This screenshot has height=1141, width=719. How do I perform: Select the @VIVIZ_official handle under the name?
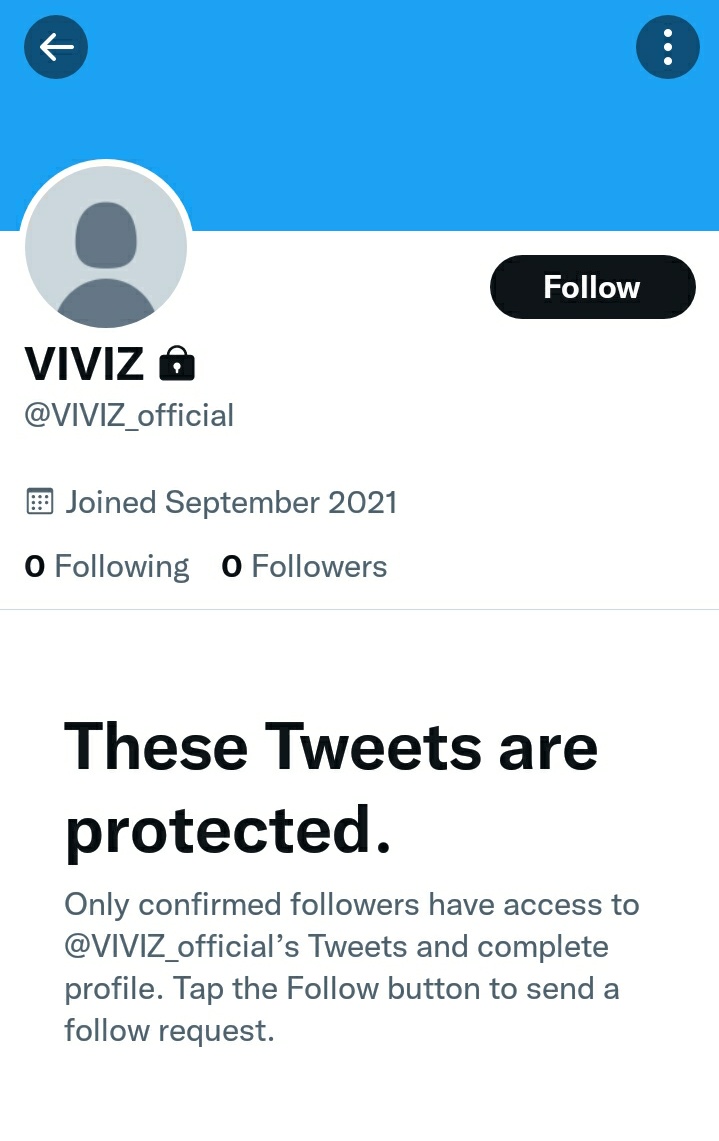pos(129,414)
